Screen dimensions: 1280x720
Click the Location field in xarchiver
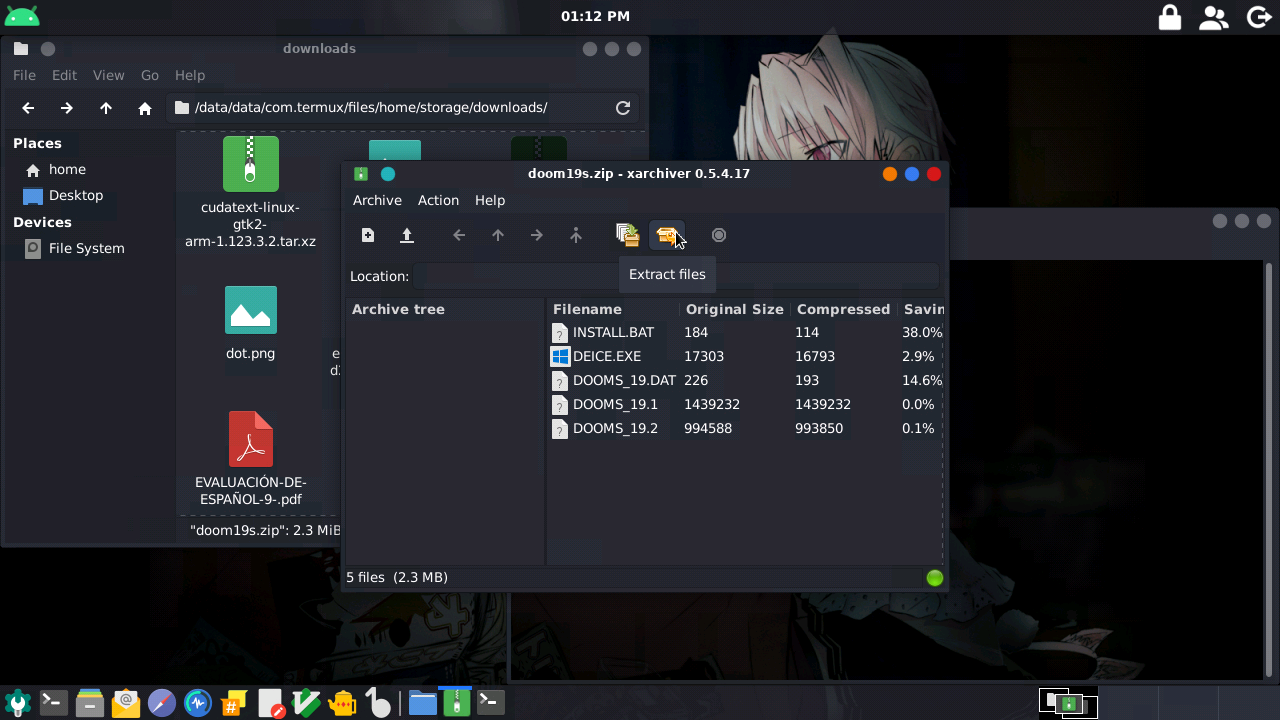pos(676,276)
